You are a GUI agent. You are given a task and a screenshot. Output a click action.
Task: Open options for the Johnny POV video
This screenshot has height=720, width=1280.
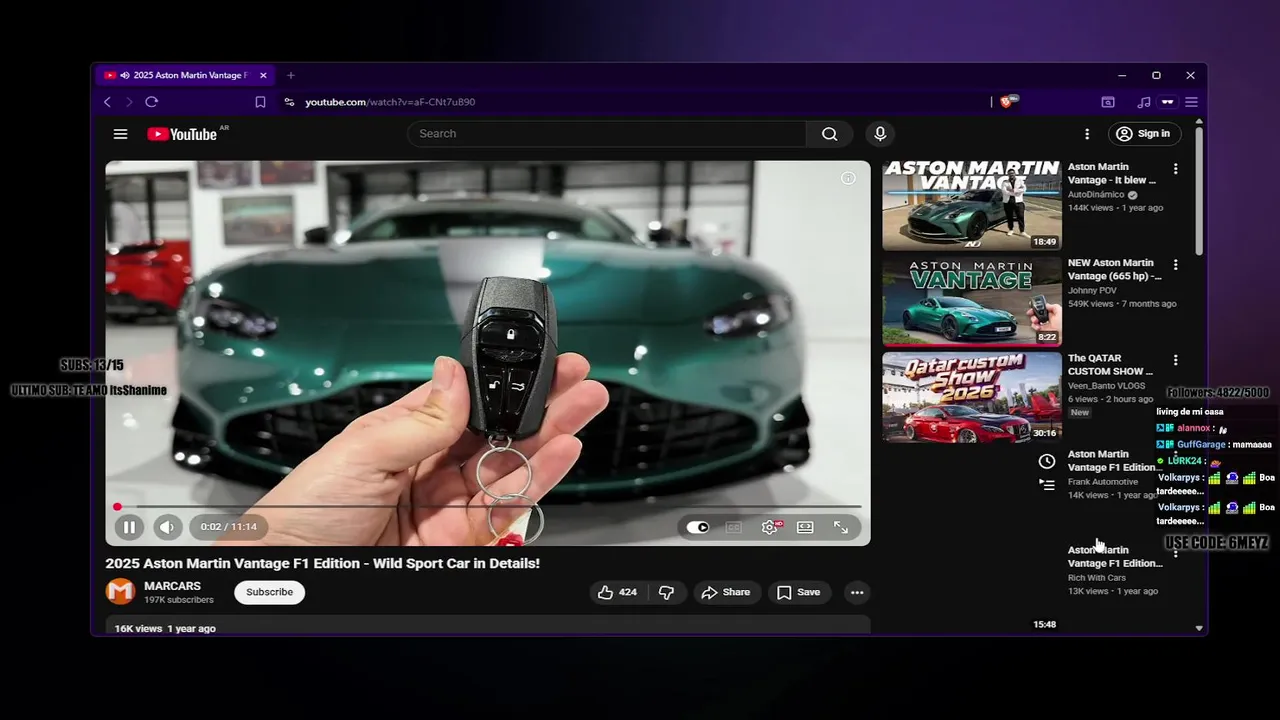(x=1175, y=265)
